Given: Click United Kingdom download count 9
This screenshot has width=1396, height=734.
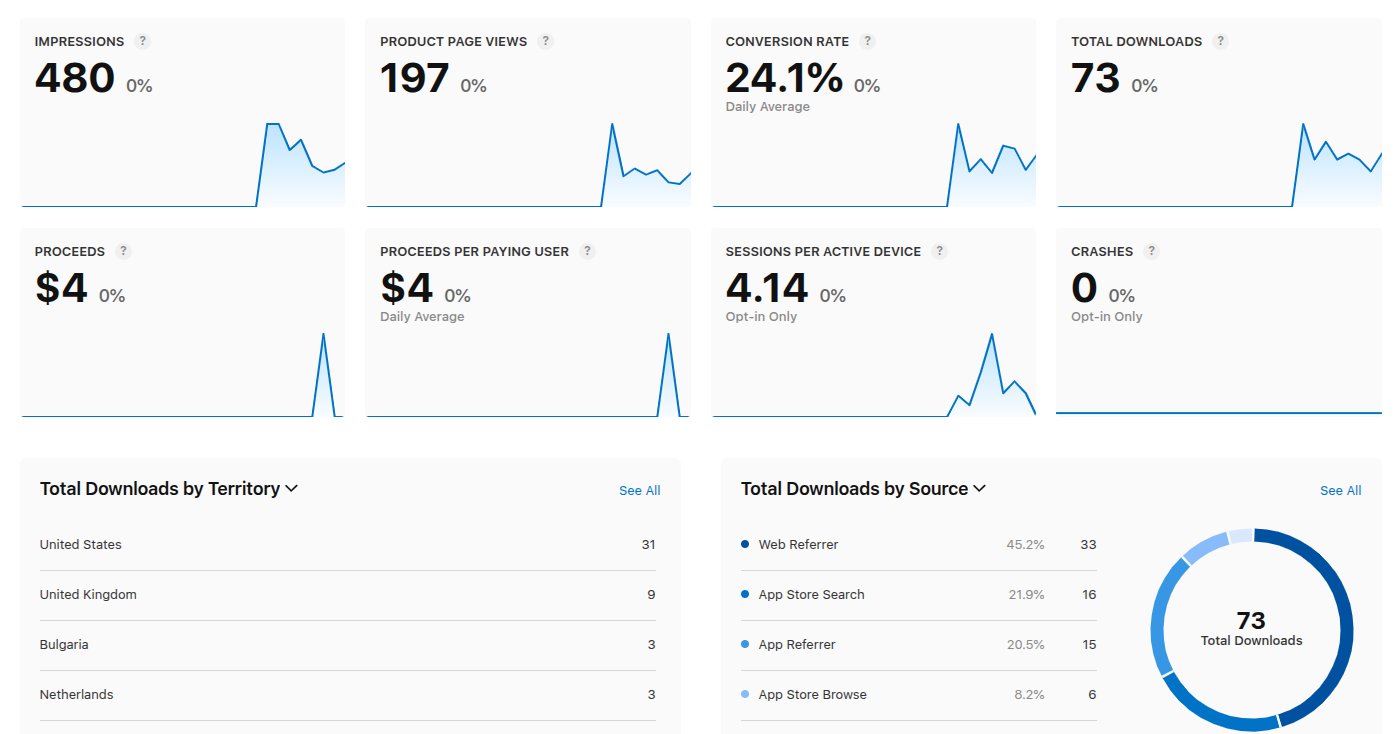Looking at the screenshot, I should coord(651,595).
